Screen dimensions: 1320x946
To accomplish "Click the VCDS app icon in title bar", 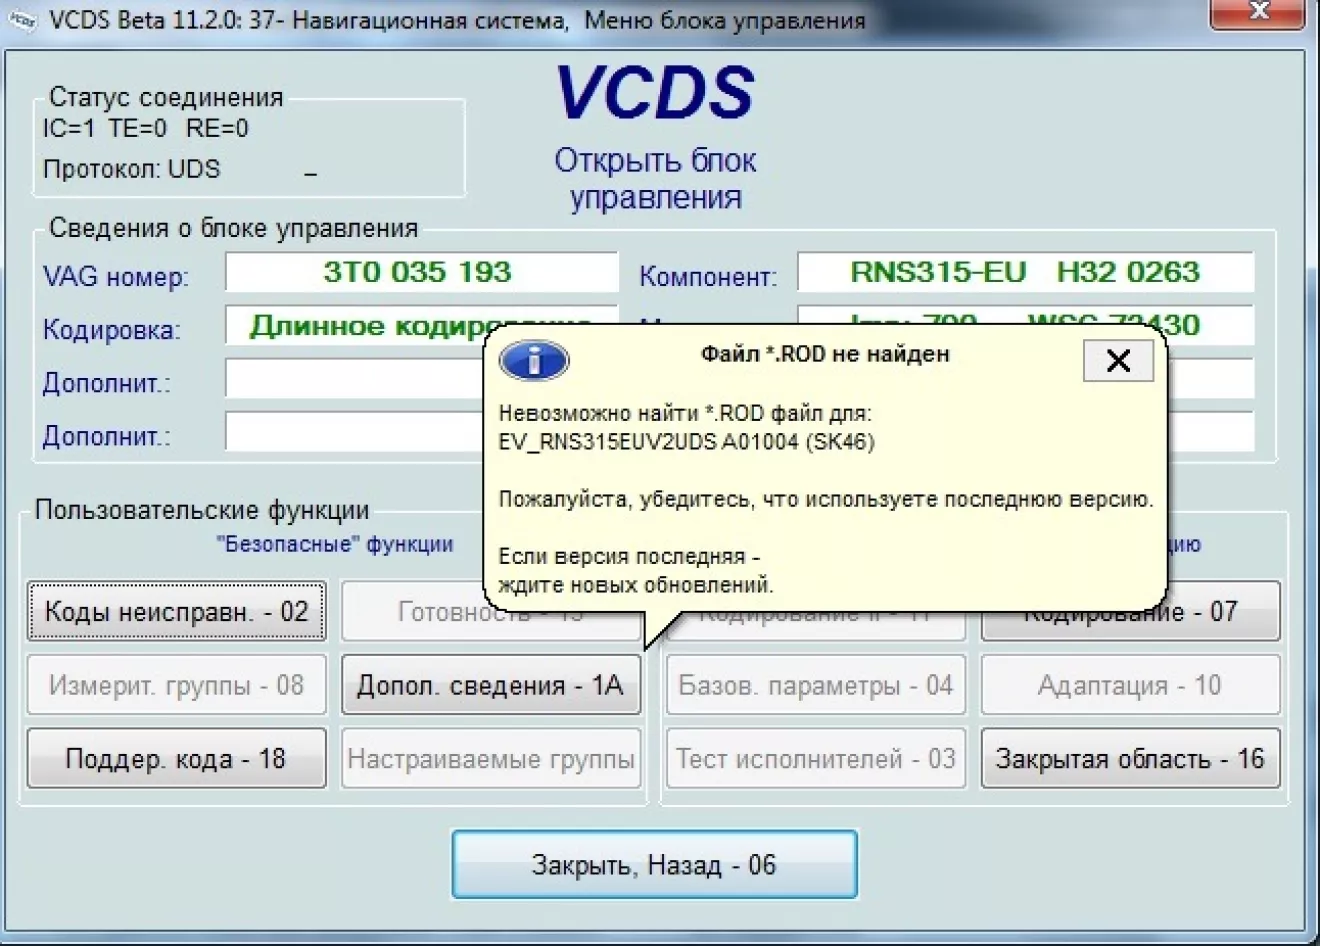I will tap(22, 20).
